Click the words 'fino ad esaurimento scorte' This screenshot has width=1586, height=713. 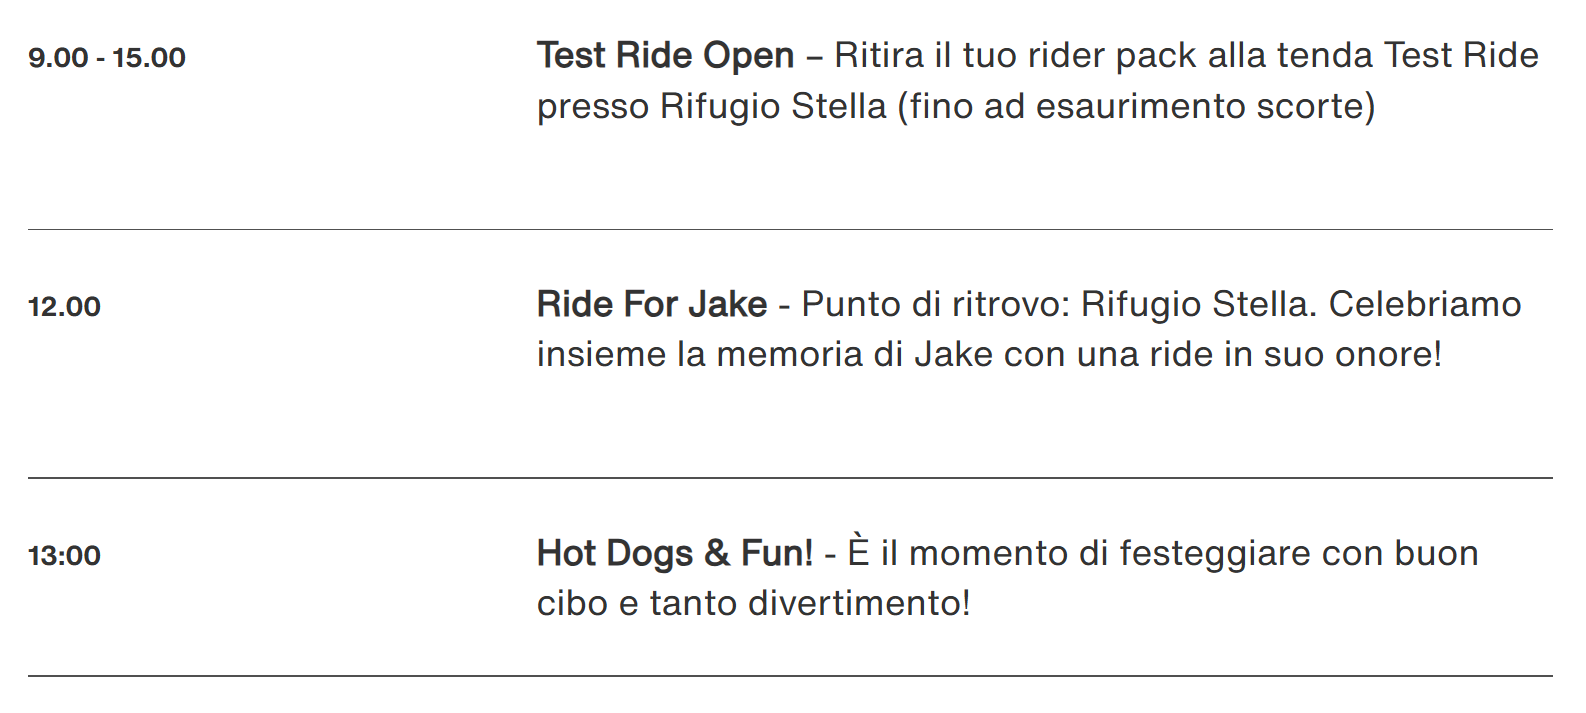[x=1136, y=106]
